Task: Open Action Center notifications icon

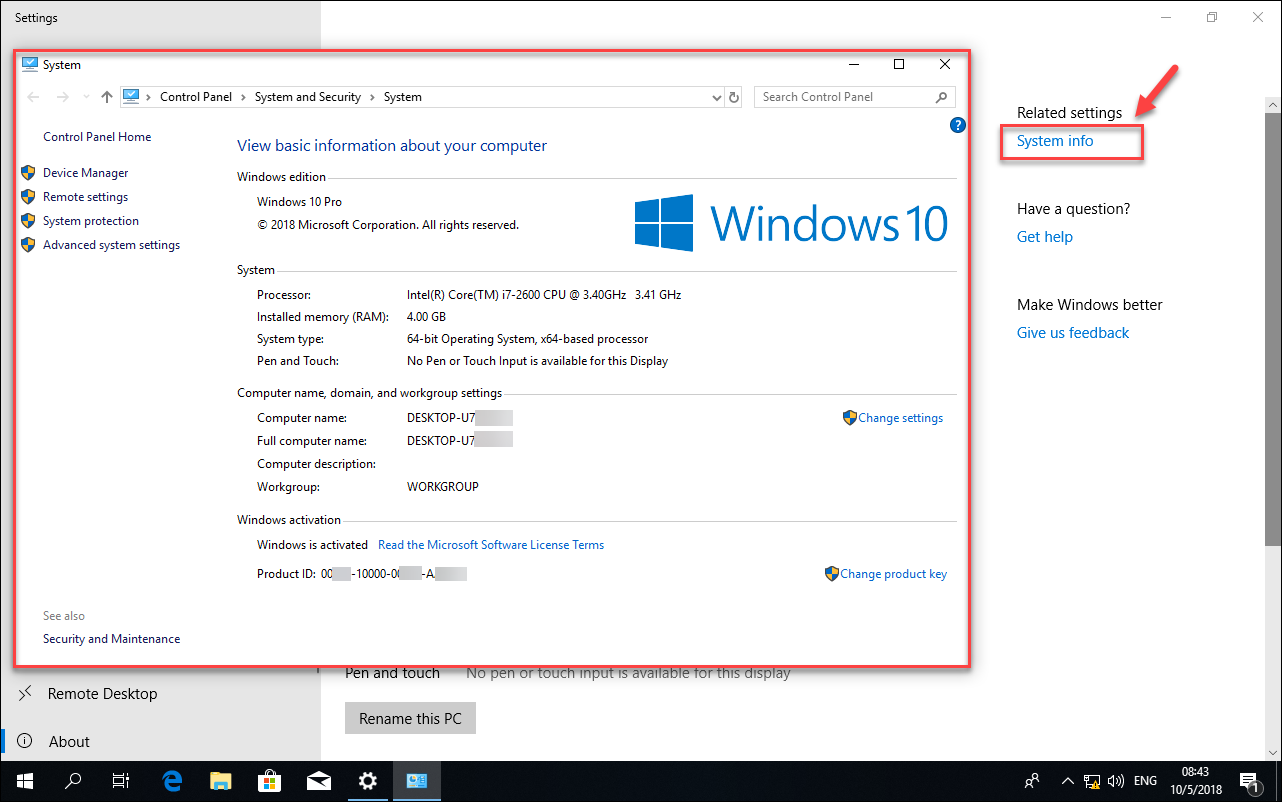Action: [1249, 781]
